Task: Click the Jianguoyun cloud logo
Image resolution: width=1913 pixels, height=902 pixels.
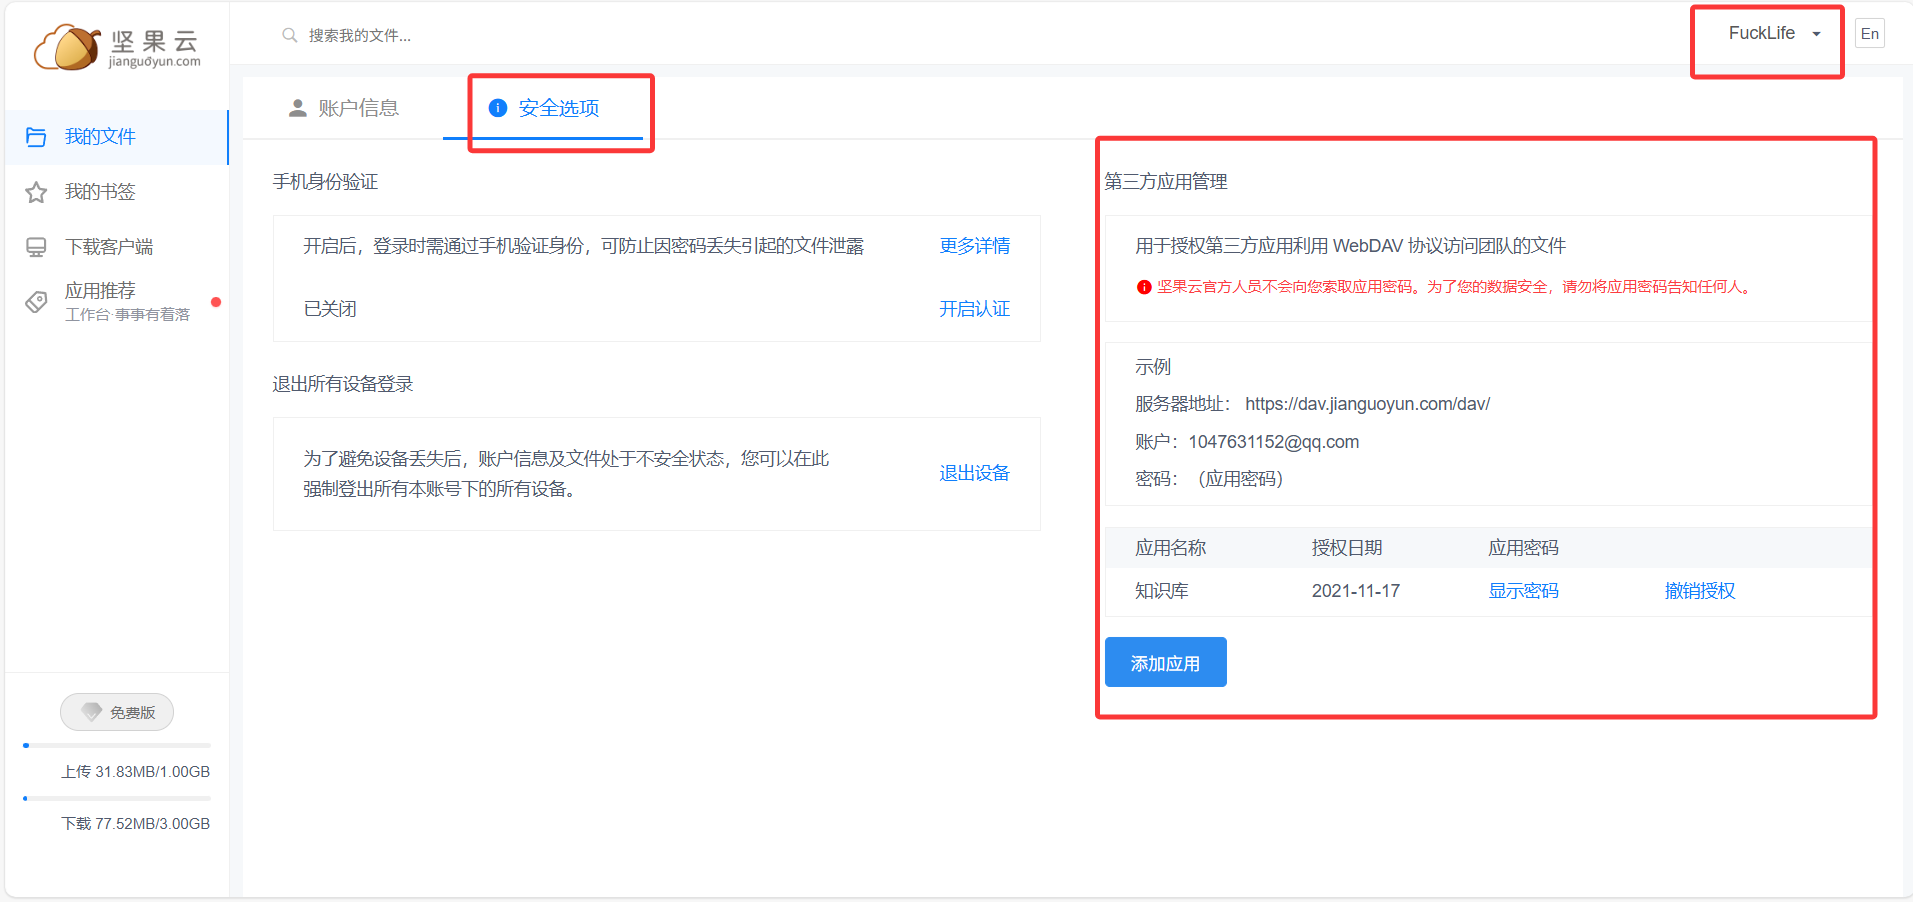Action: point(67,46)
